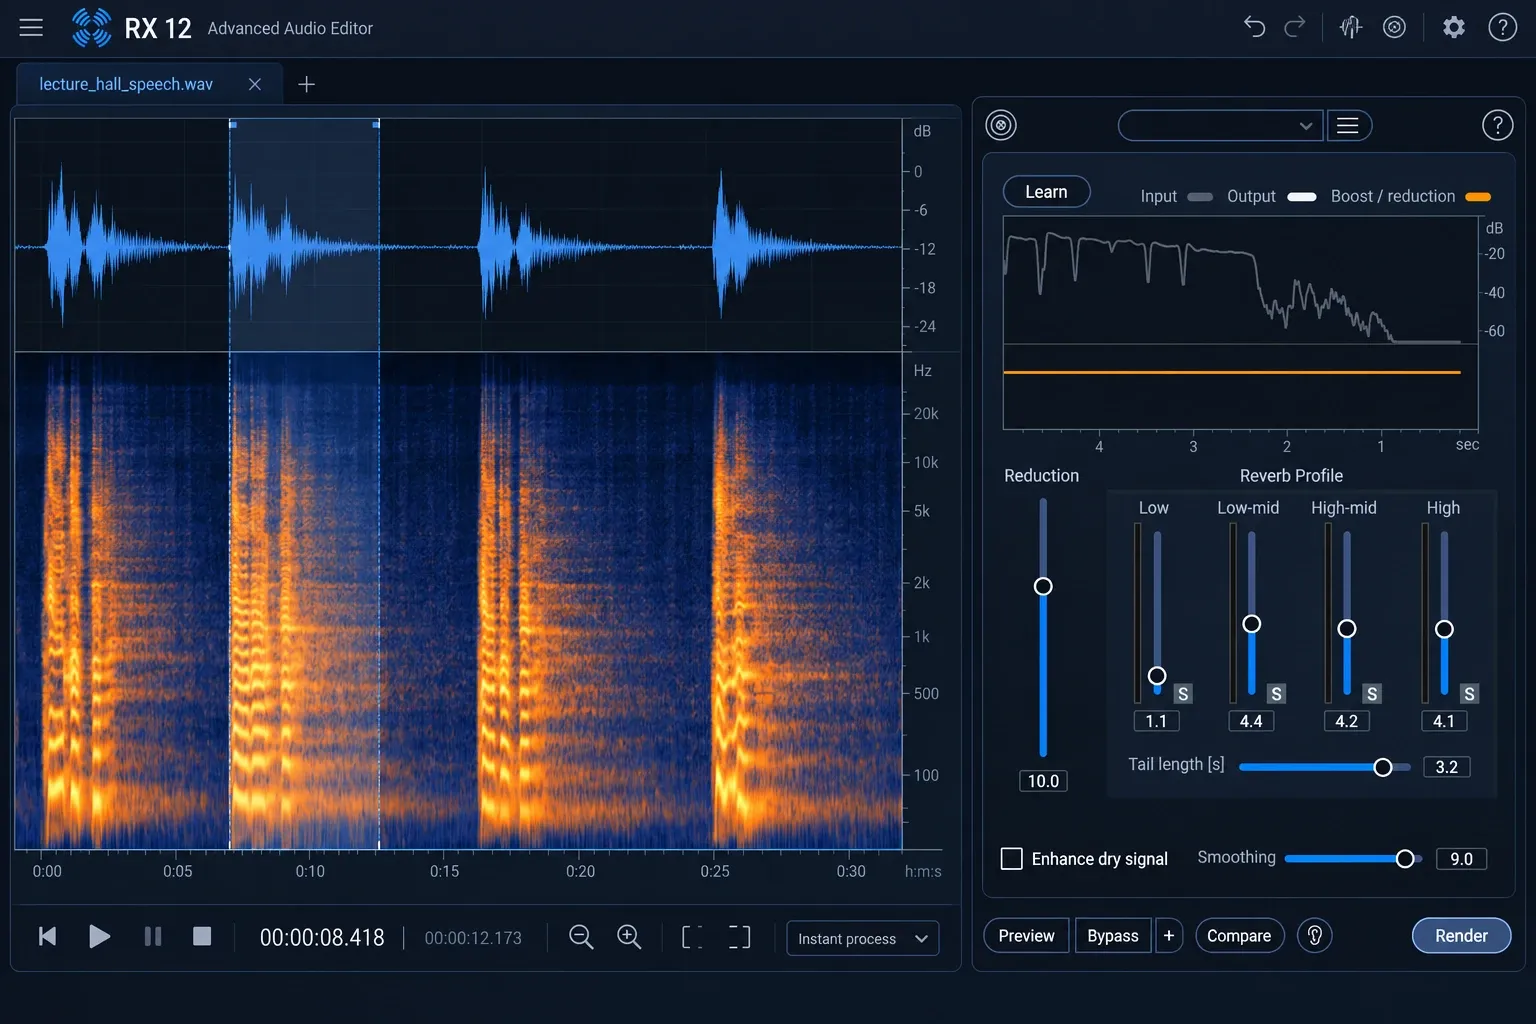This screenshot has height=1024, width=1536.
Task: Add Bypass option with plus button
Action: pyautogui.click(x=1168, y=936)
